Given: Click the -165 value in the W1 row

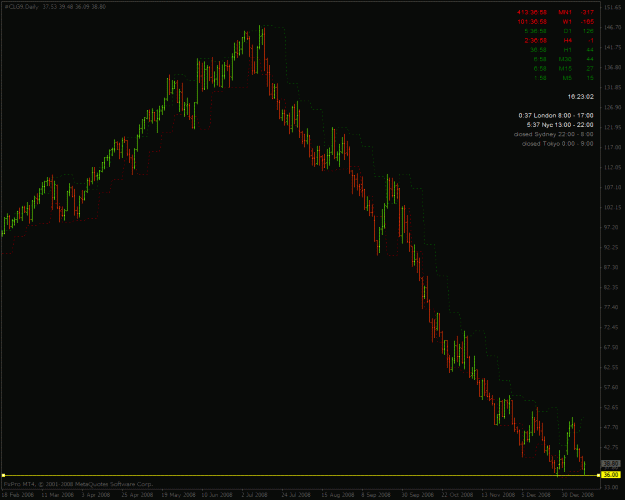Looking at the screenshot, I should click(x=588, y=22).
